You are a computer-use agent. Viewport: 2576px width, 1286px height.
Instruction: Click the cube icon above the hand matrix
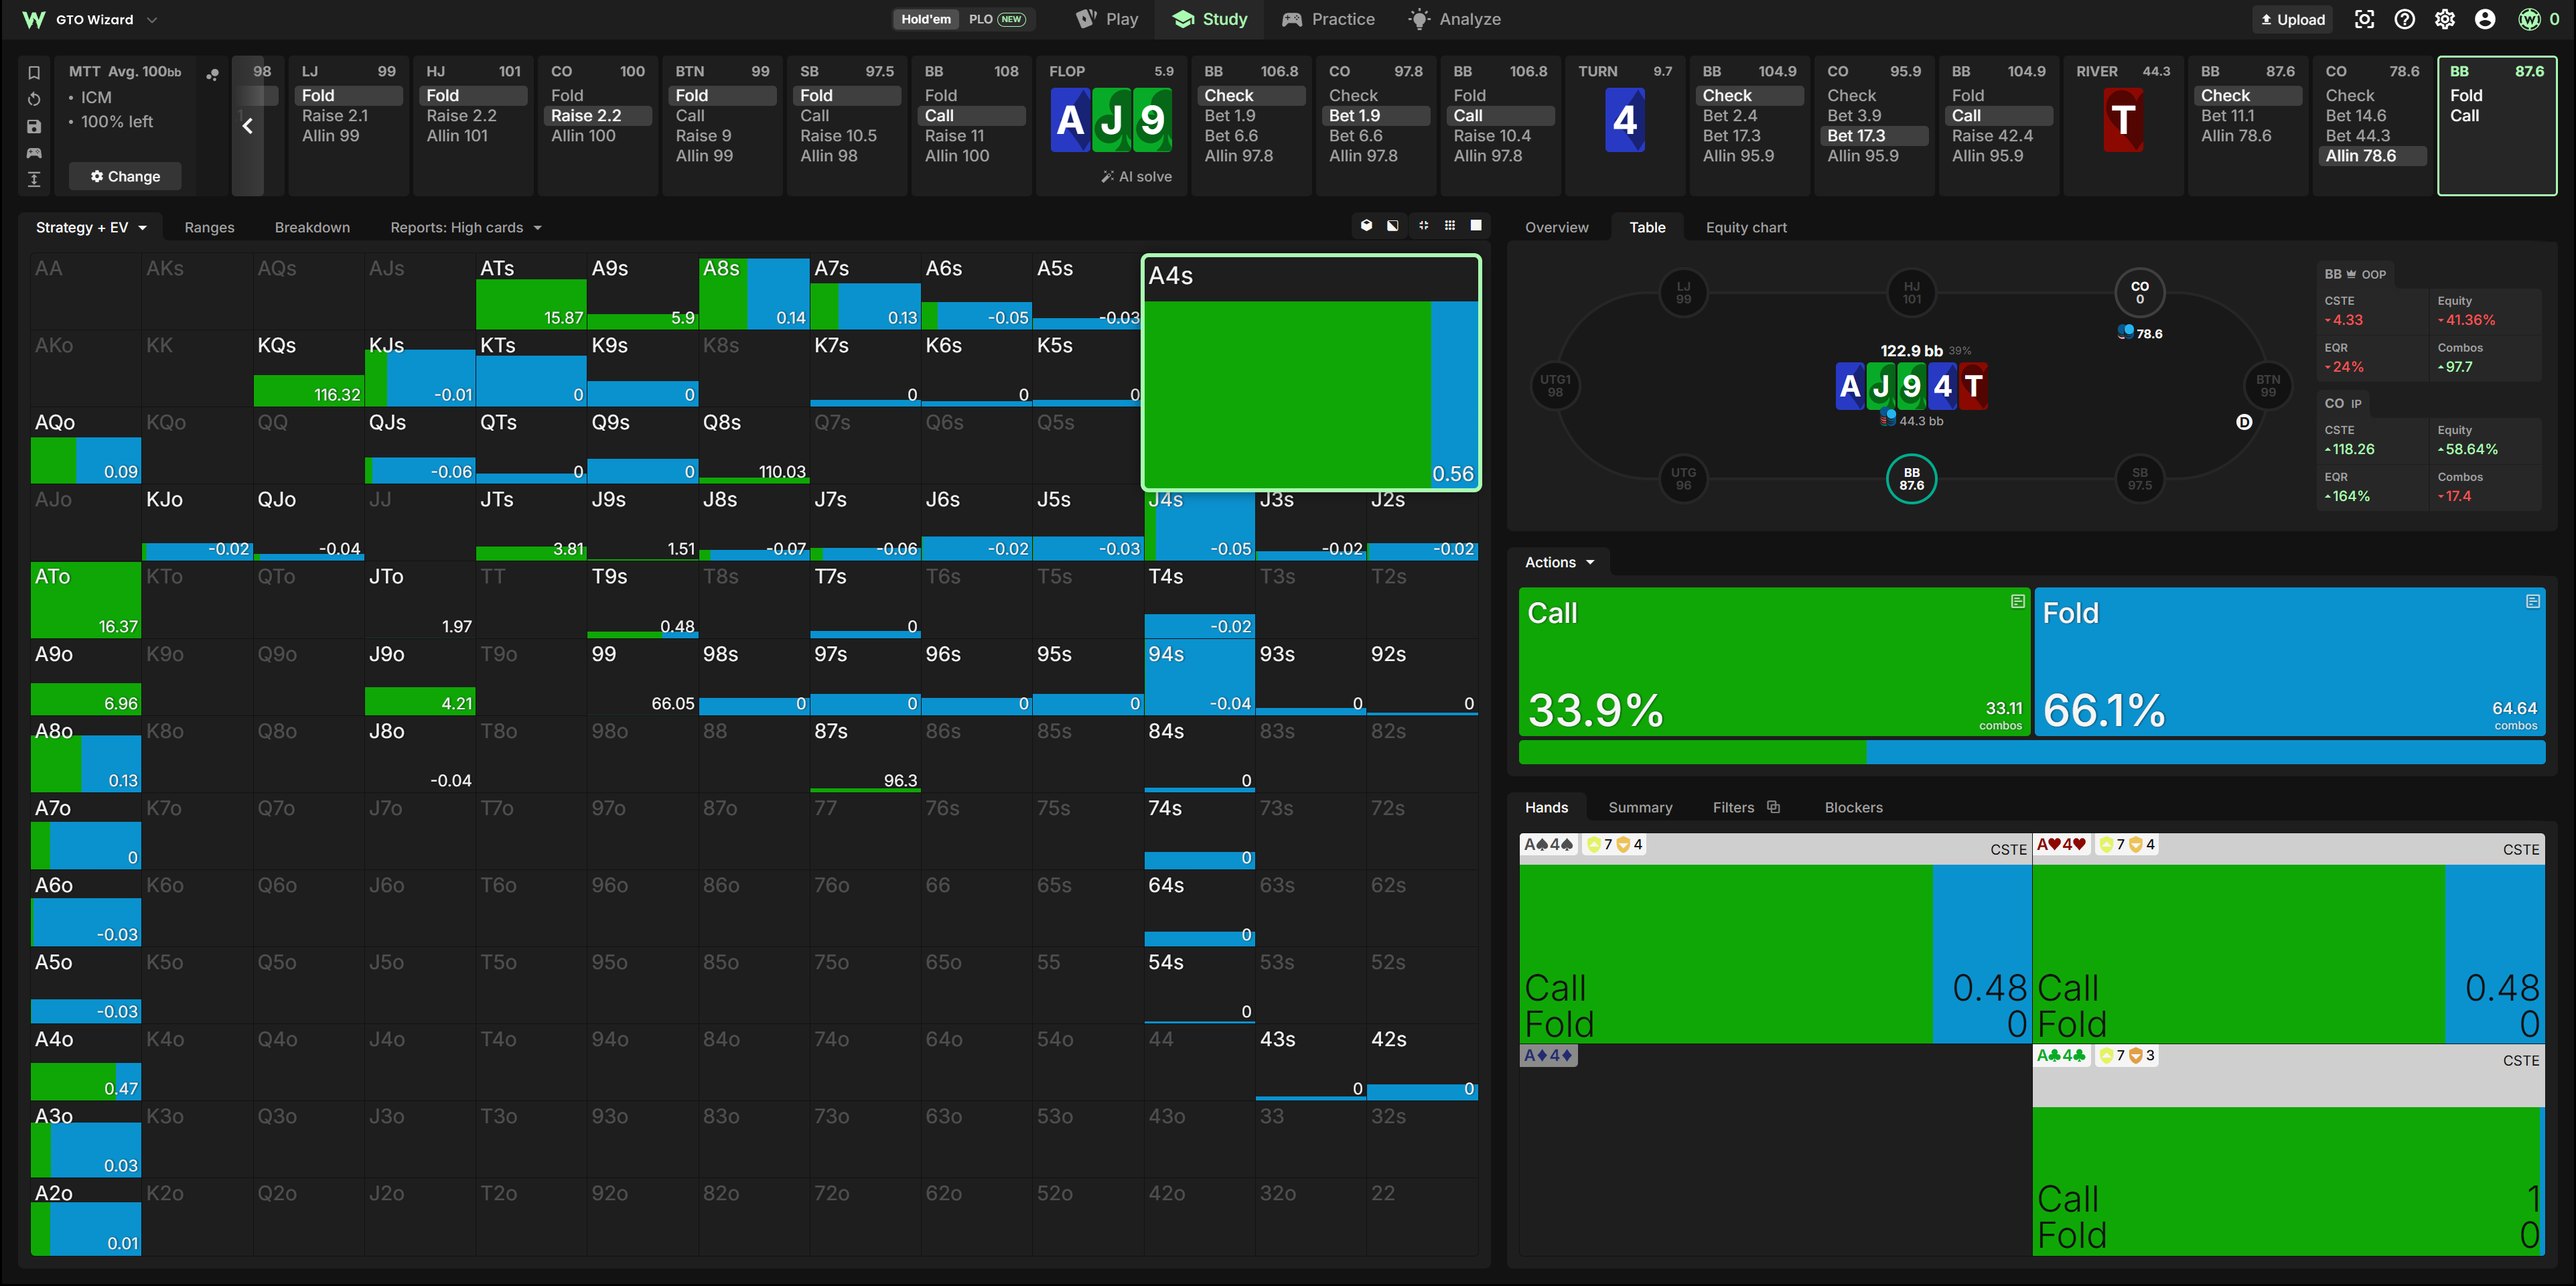[1366, 226]
